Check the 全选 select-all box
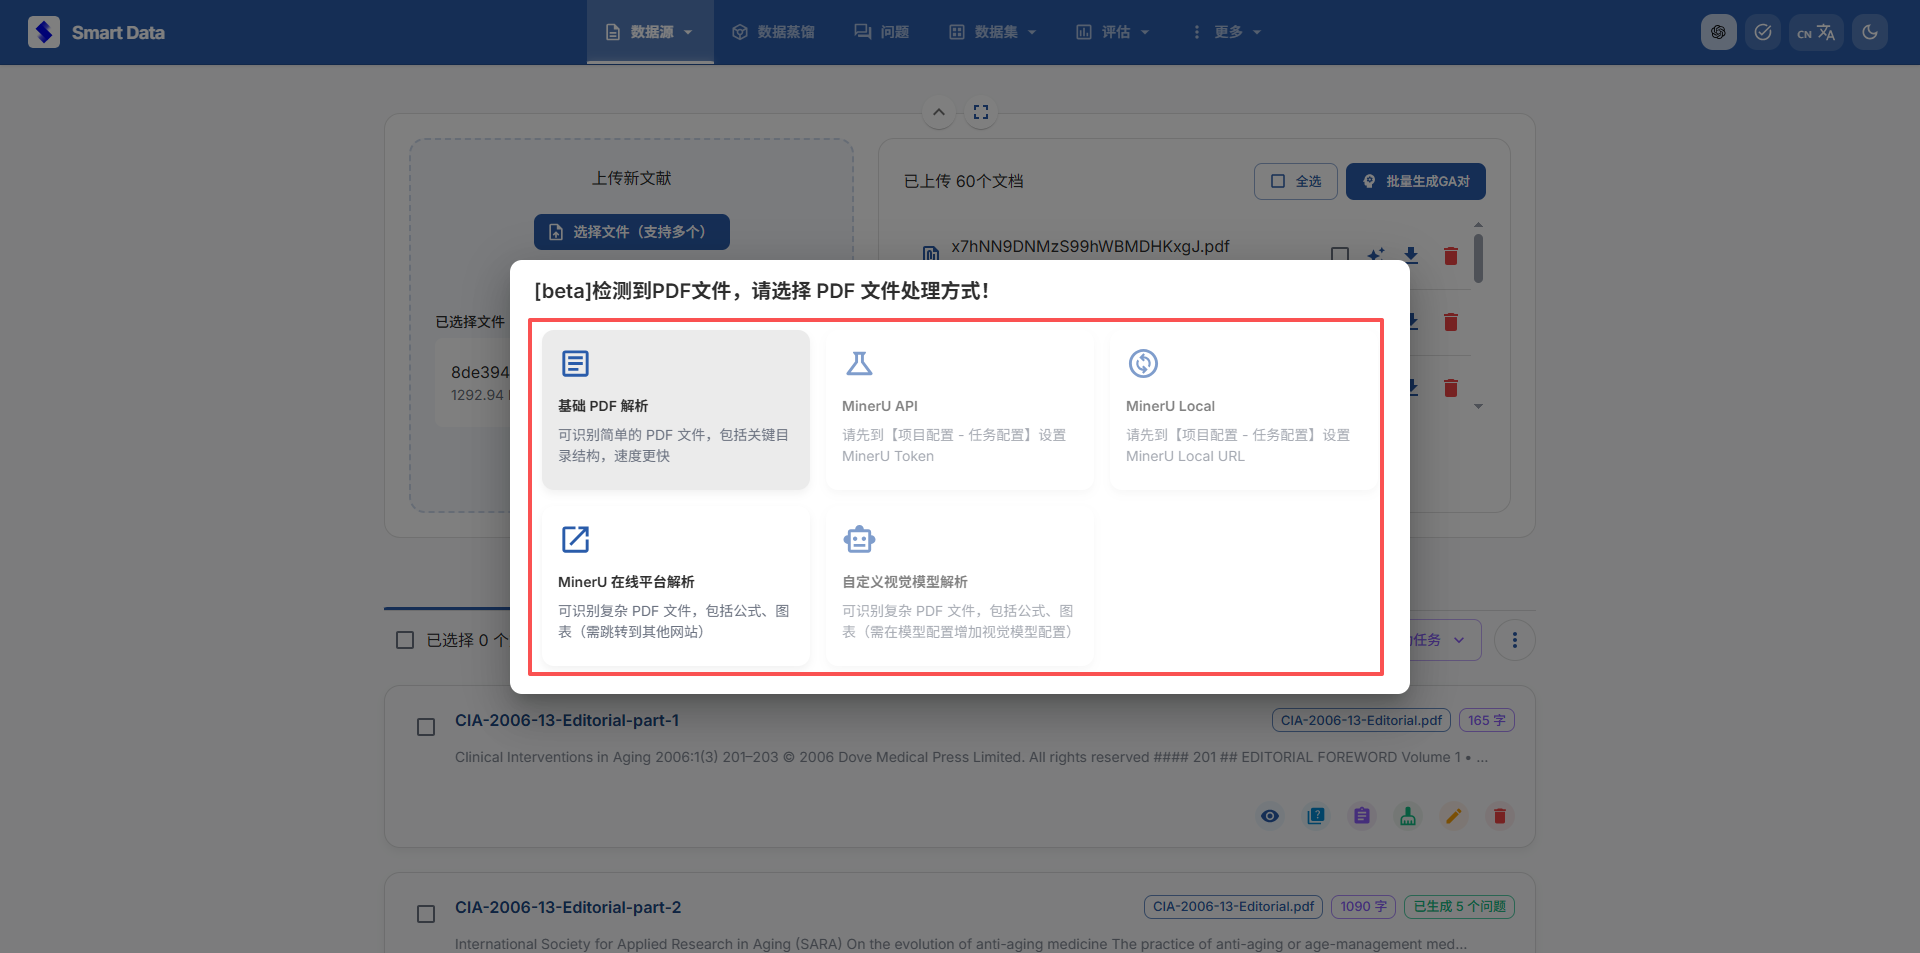The image size is (1920, 953). [x=1295, y=181]
